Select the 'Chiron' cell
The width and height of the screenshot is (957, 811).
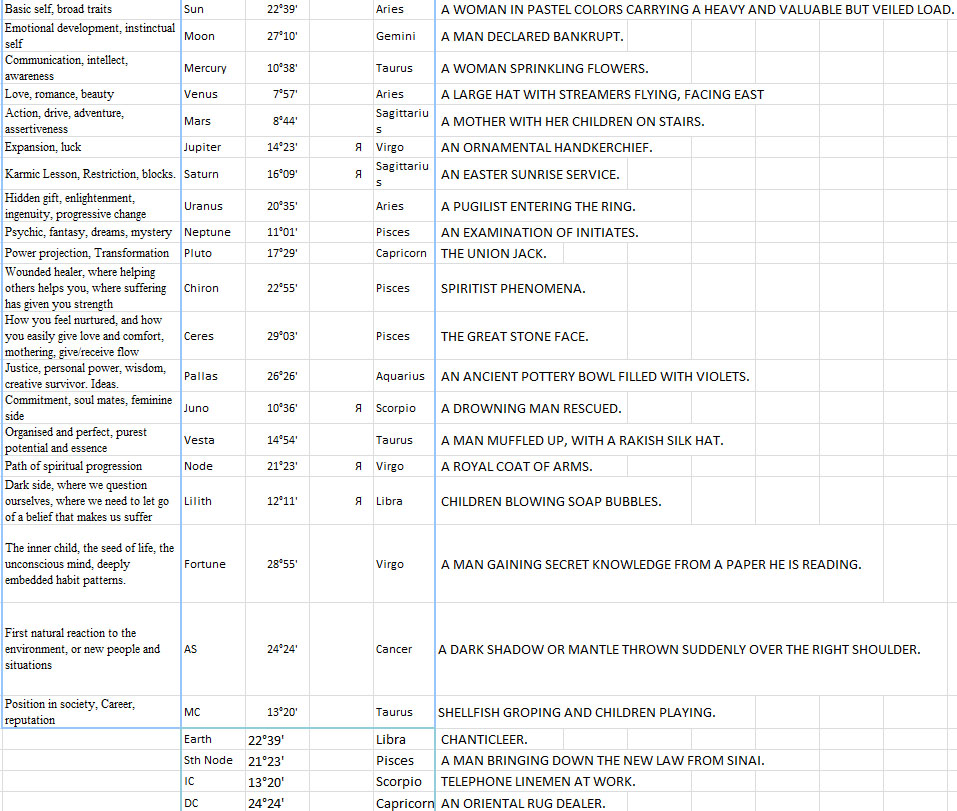point(213,288)
